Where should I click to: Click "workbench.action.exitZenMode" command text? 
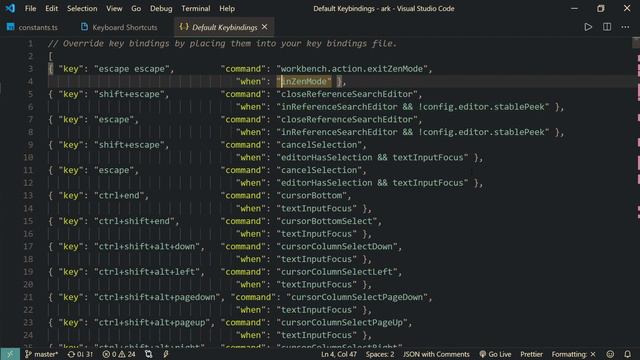(x=351, y=69)
